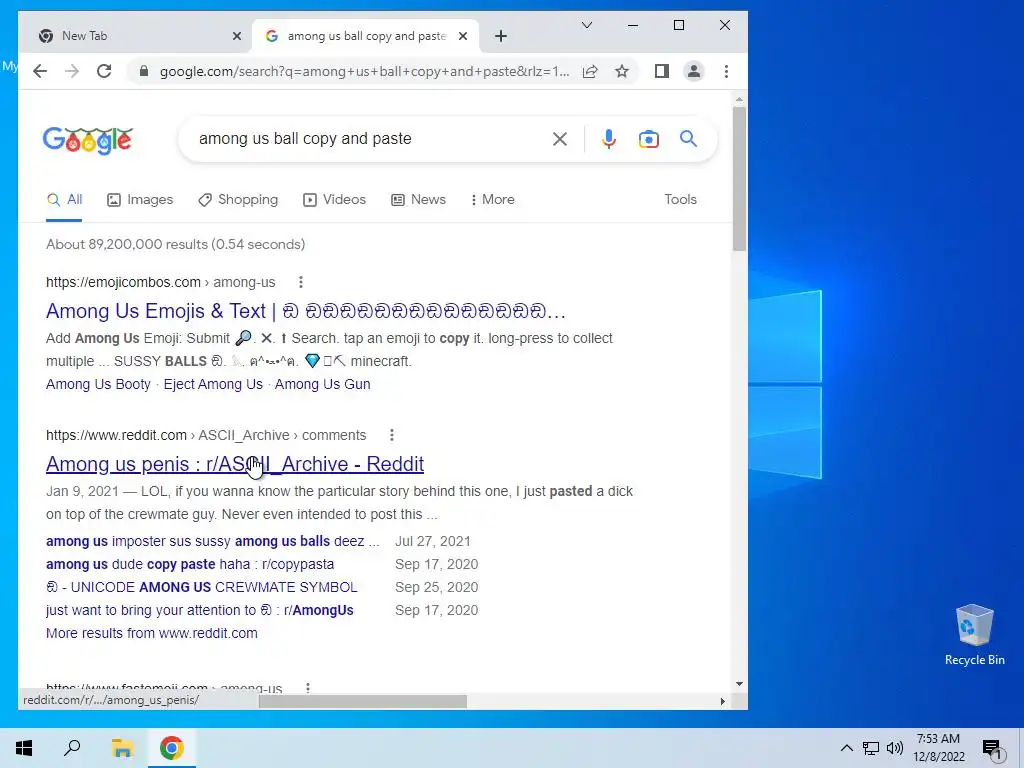Click the vertical scrollbar thumb
The image size is (1024, 768).
739,178
